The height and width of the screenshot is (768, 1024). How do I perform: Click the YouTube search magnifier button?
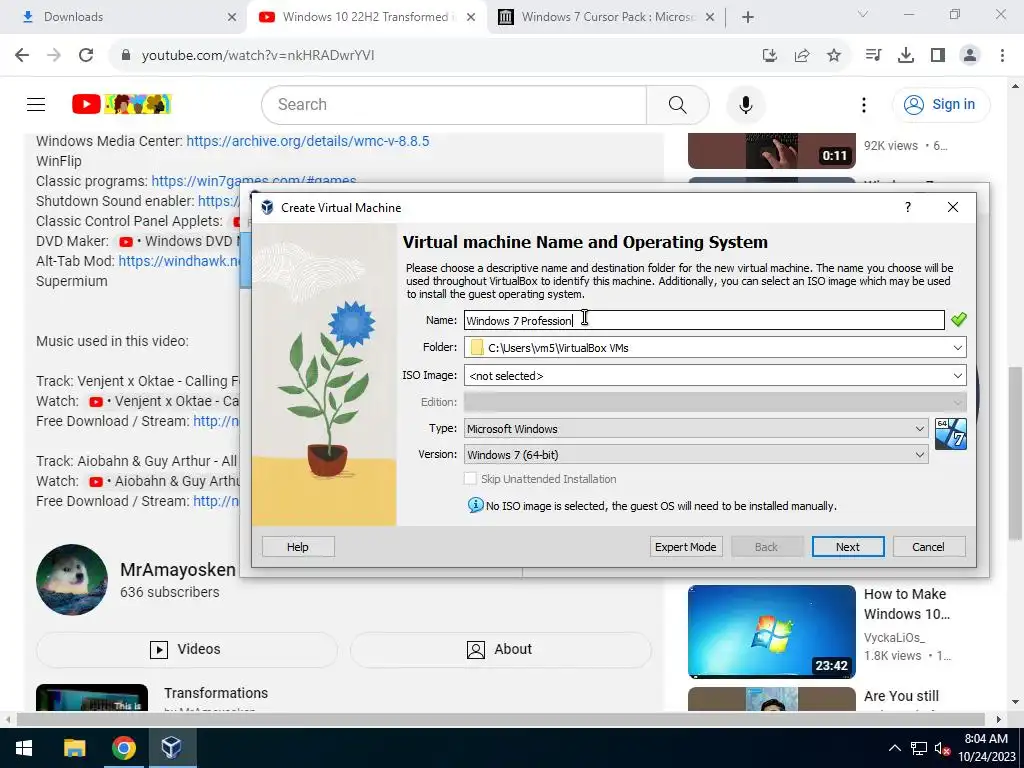pos(677,104)
